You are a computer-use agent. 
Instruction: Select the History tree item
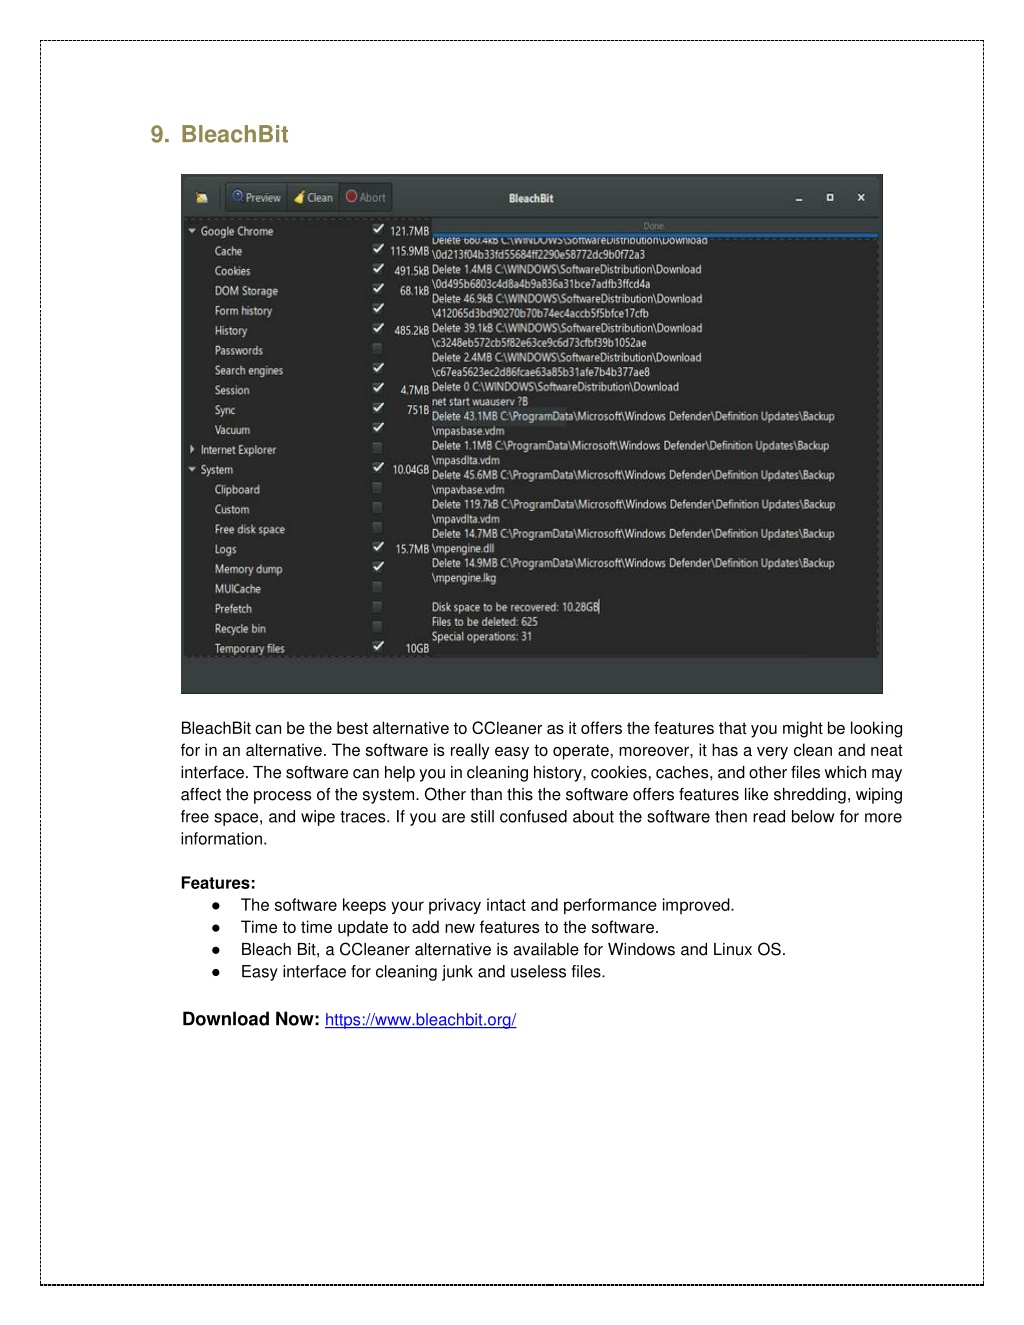(231, 331)
